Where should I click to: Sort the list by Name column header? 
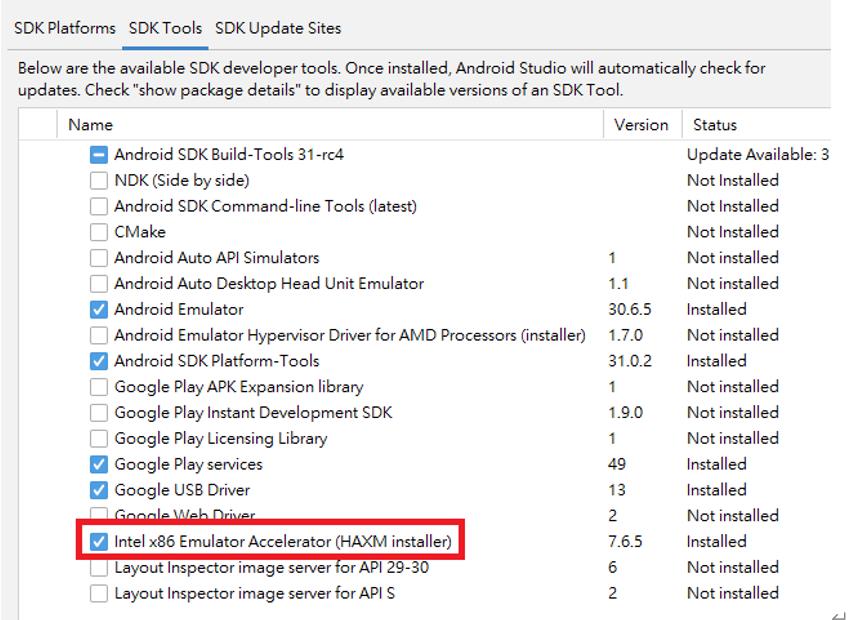pyautogui.click(x=90, y=125)
